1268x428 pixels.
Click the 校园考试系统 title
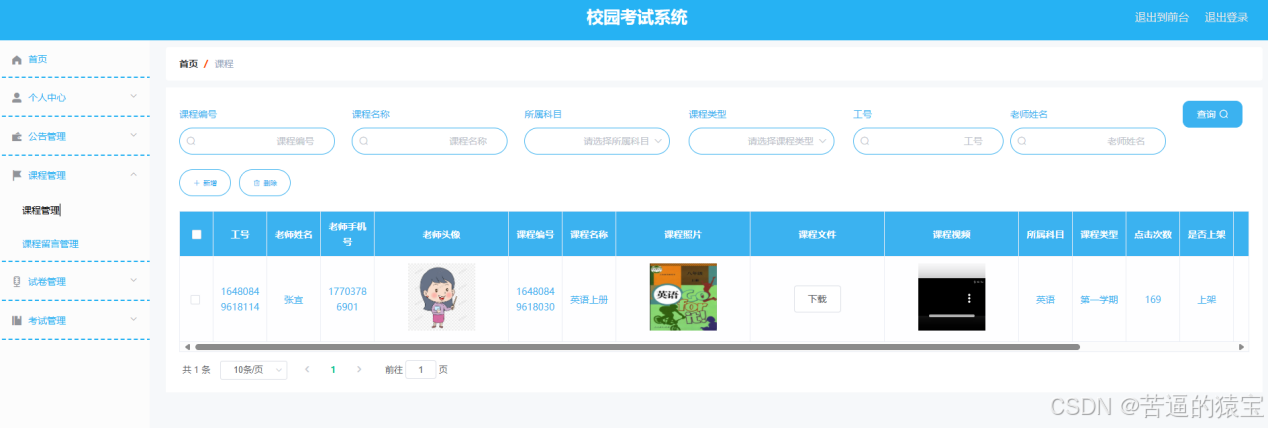click(637, 18)
